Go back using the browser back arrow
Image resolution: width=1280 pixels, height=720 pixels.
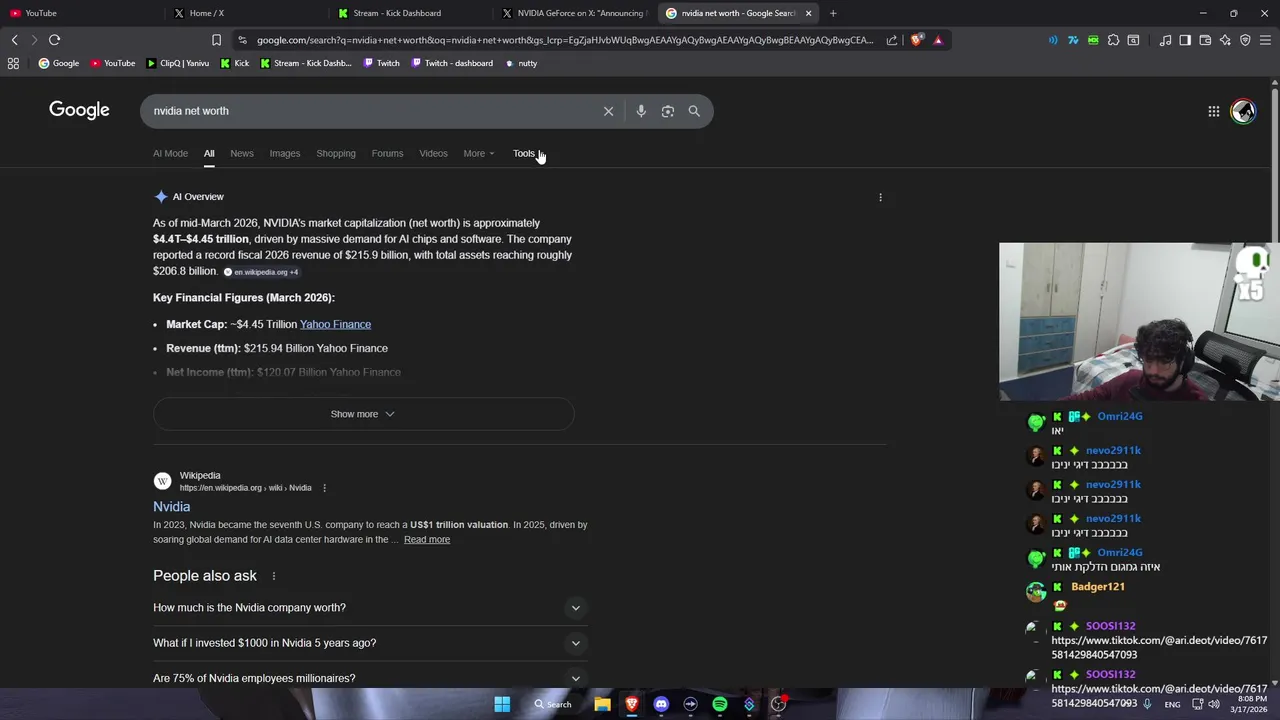(14, 40)
